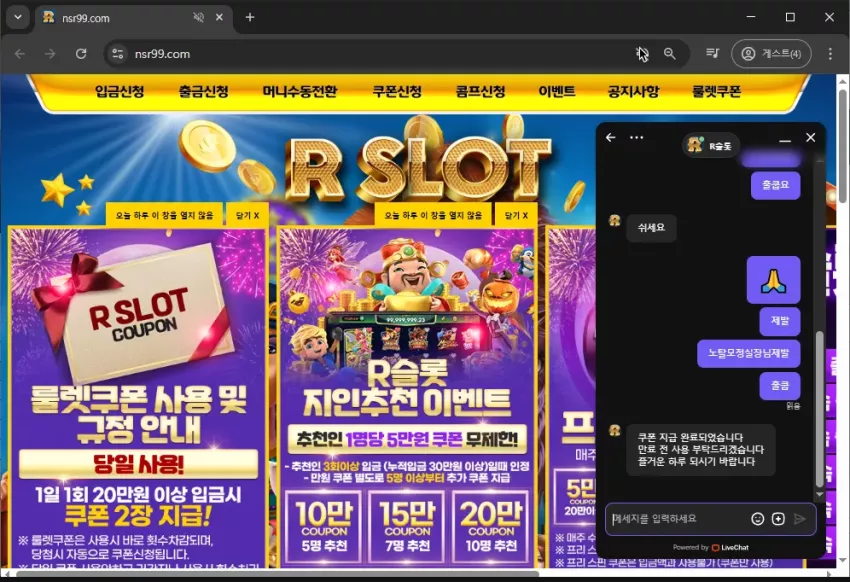Go back to previous page in browser
Screen dimensions: 850x582
coord(20,54)
